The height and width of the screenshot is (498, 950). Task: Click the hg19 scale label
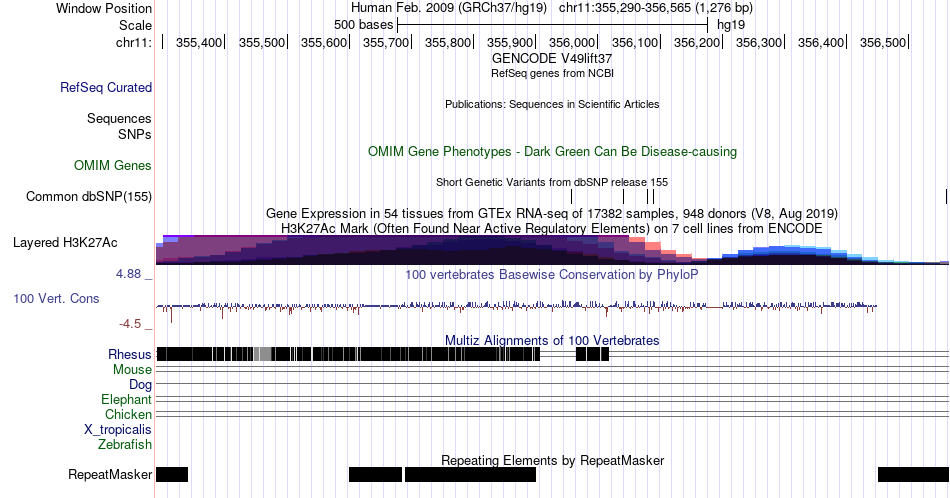click(x=731, y=25)
